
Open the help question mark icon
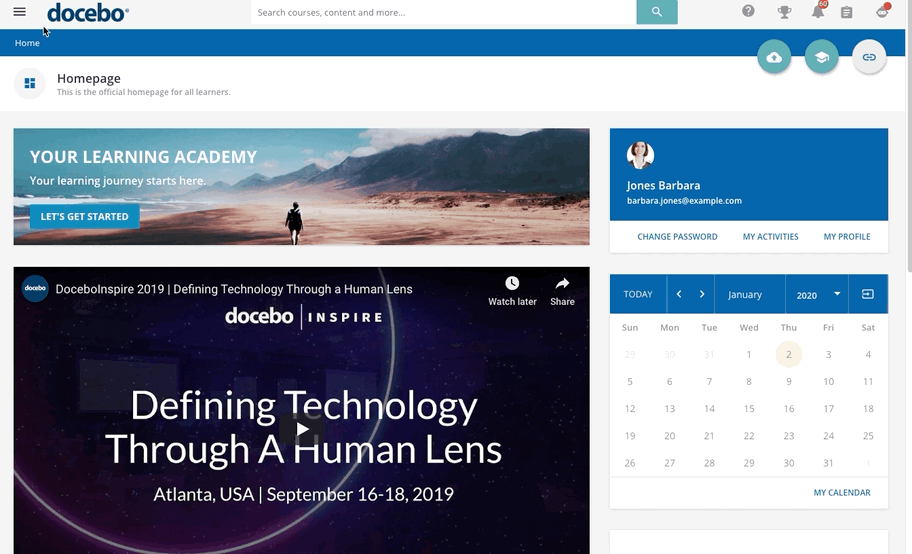[748, 11]
